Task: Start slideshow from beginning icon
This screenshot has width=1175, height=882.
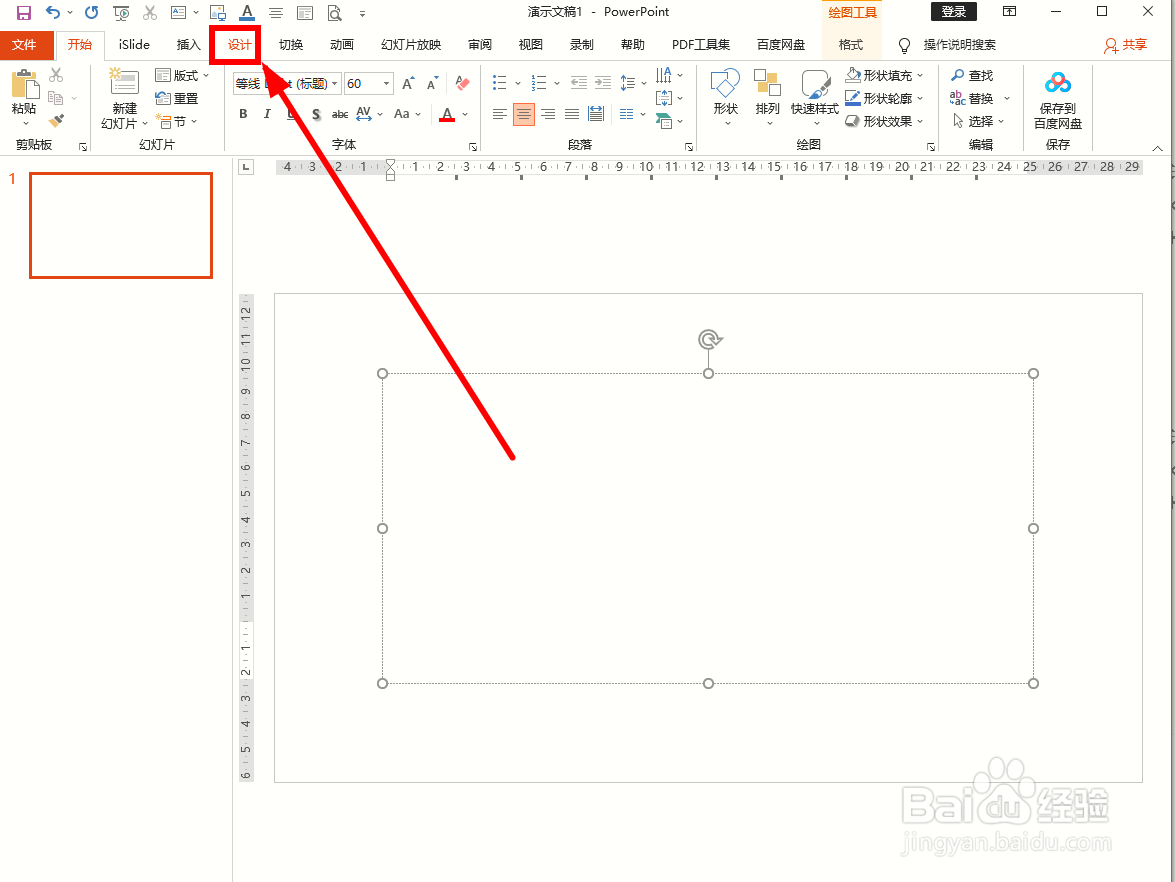Action: (x=121, y=13)
